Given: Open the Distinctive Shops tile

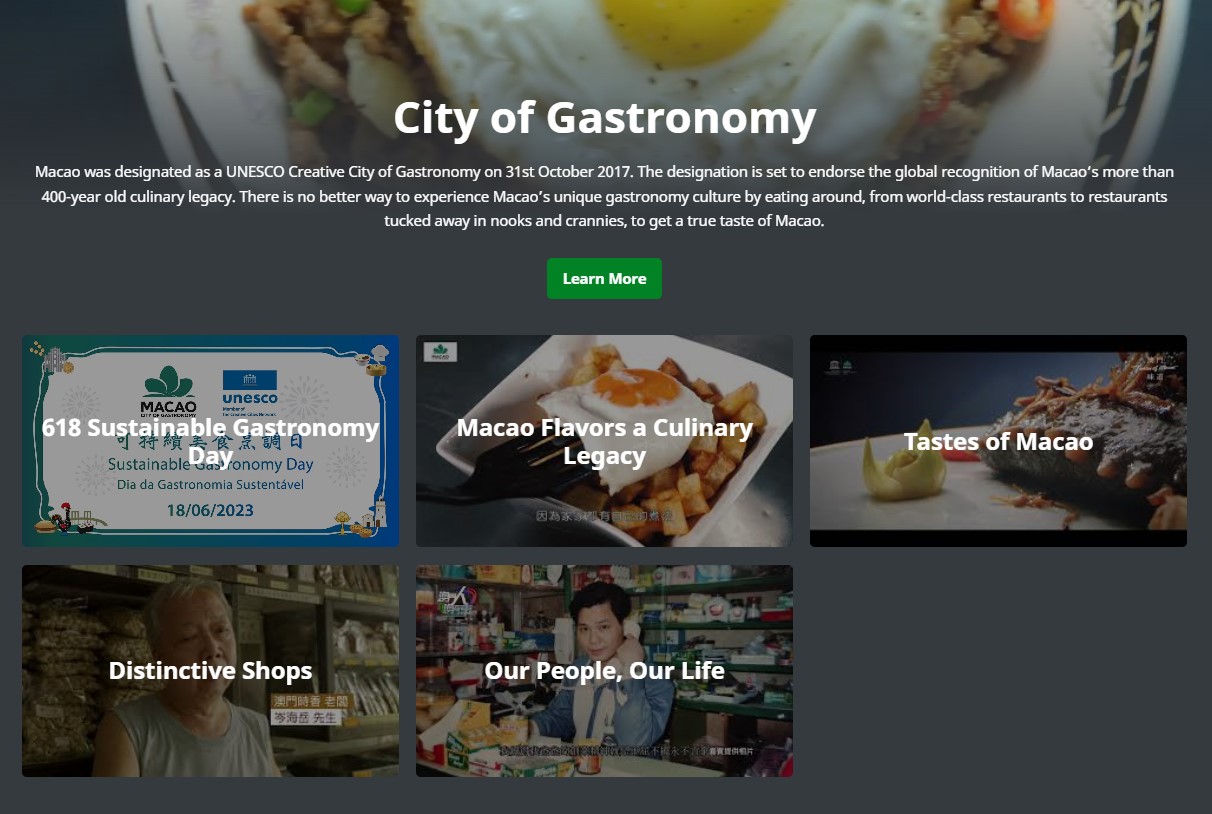Looking at the screenshot, I should 210,671.
